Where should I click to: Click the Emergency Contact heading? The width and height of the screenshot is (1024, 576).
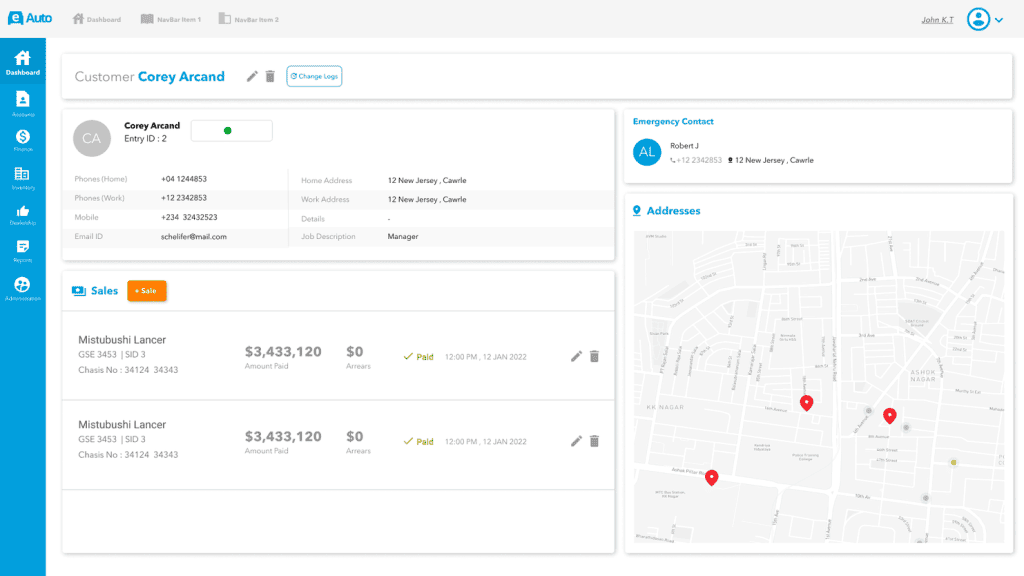(x=673, y=121)
